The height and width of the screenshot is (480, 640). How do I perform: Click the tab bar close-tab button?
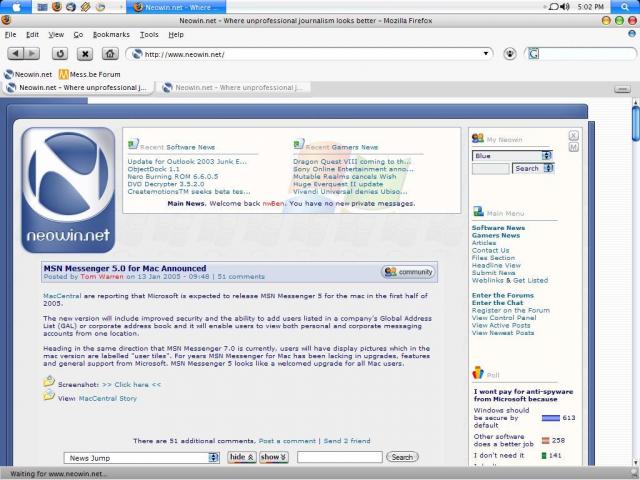click(x=622, y=89)
